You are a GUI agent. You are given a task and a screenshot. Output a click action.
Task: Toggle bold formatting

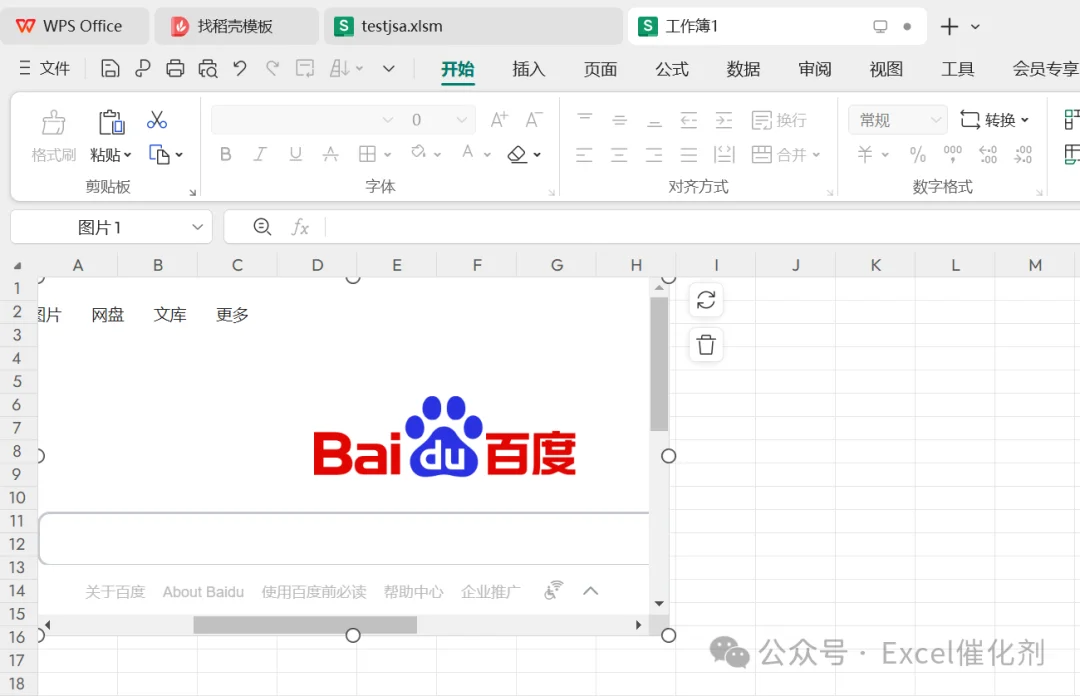225,154
